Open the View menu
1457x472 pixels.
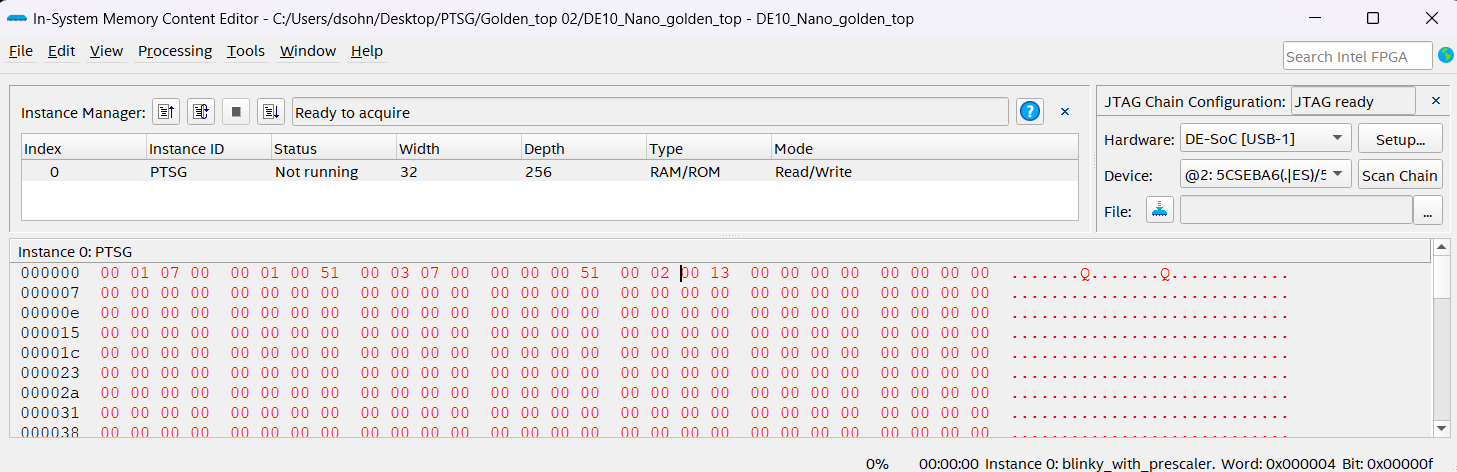106,51
